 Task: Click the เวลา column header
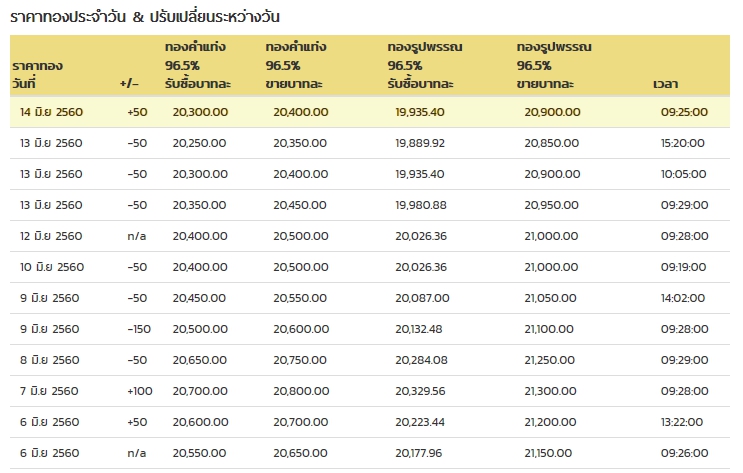[x=665, y=84]
